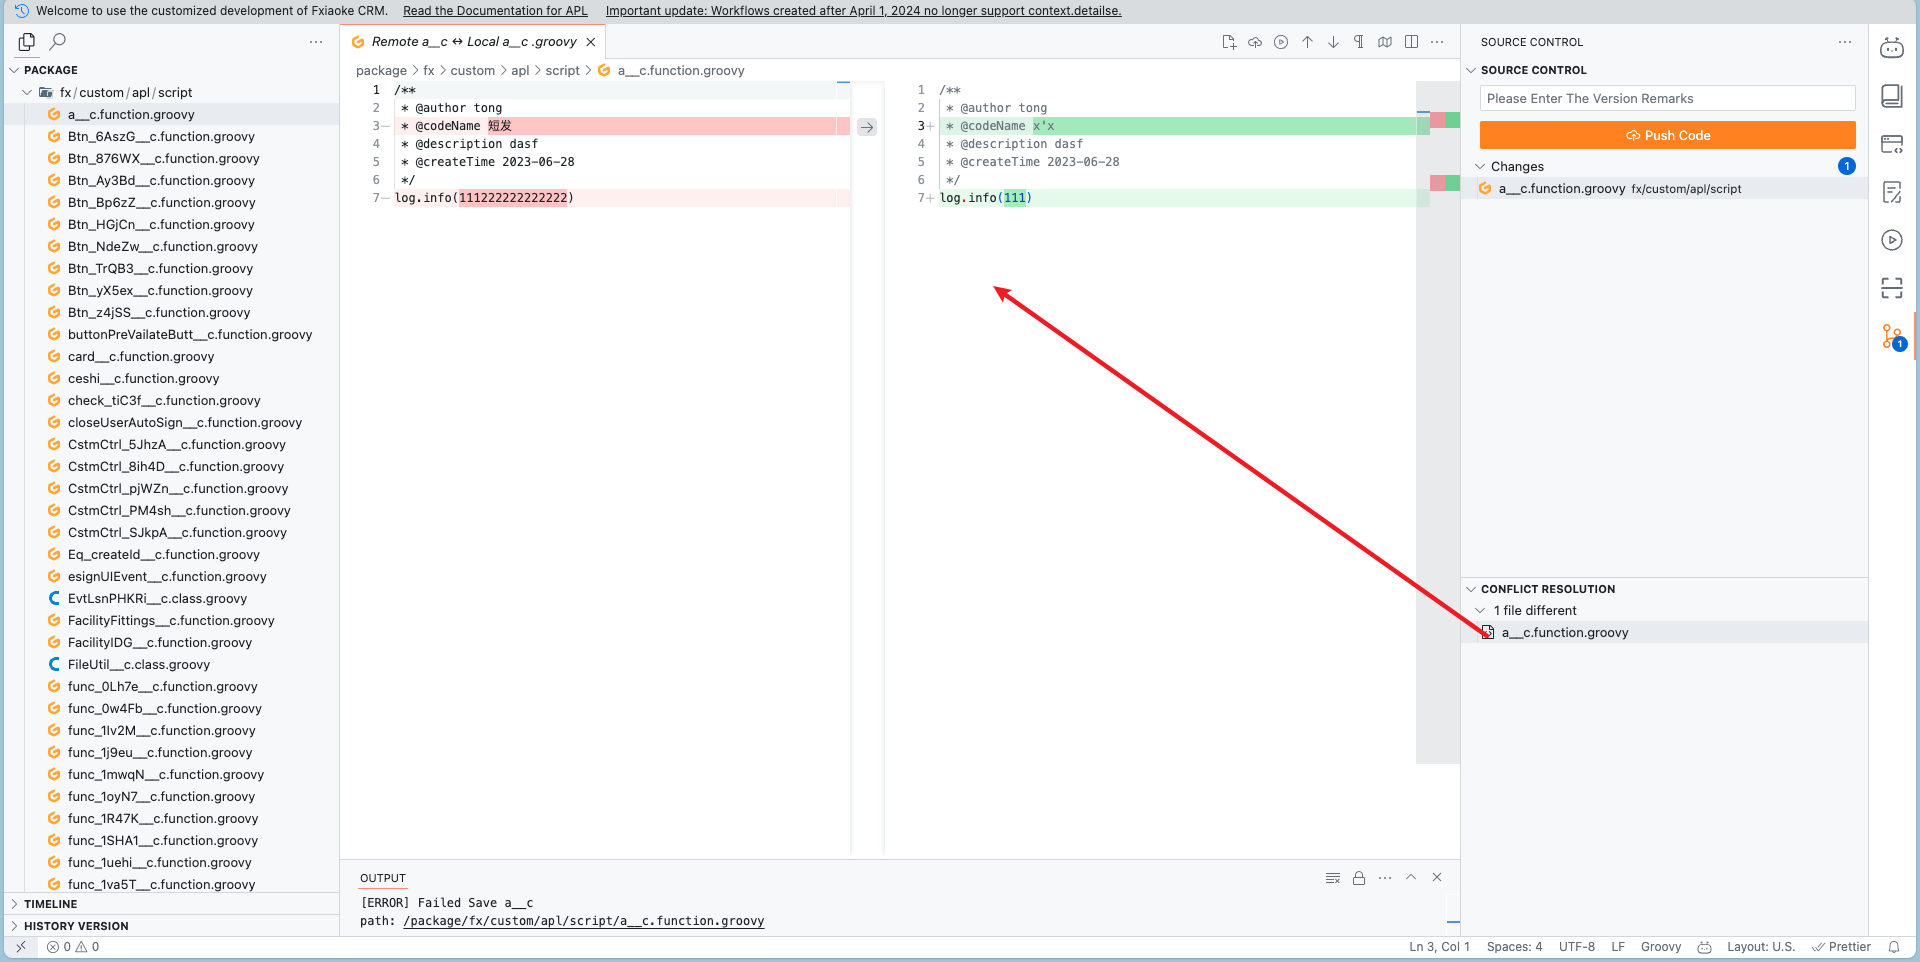The width and height of the screenshot is (1920, 962).
Task: Toggle the output scroll lock
Action: tap(1359, 878)
